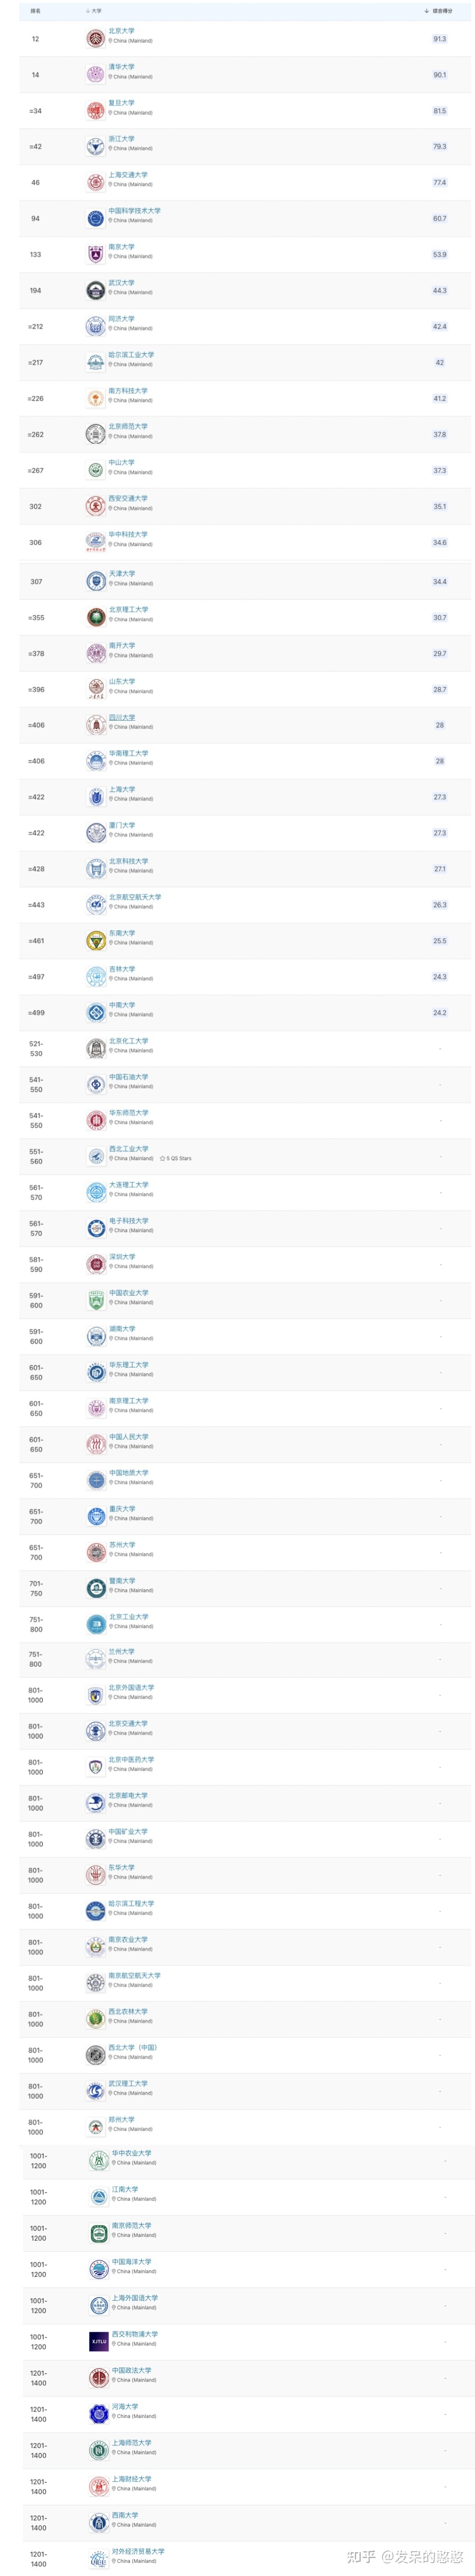
Task: Click the 排名 column header
Action: pos(35,11)
